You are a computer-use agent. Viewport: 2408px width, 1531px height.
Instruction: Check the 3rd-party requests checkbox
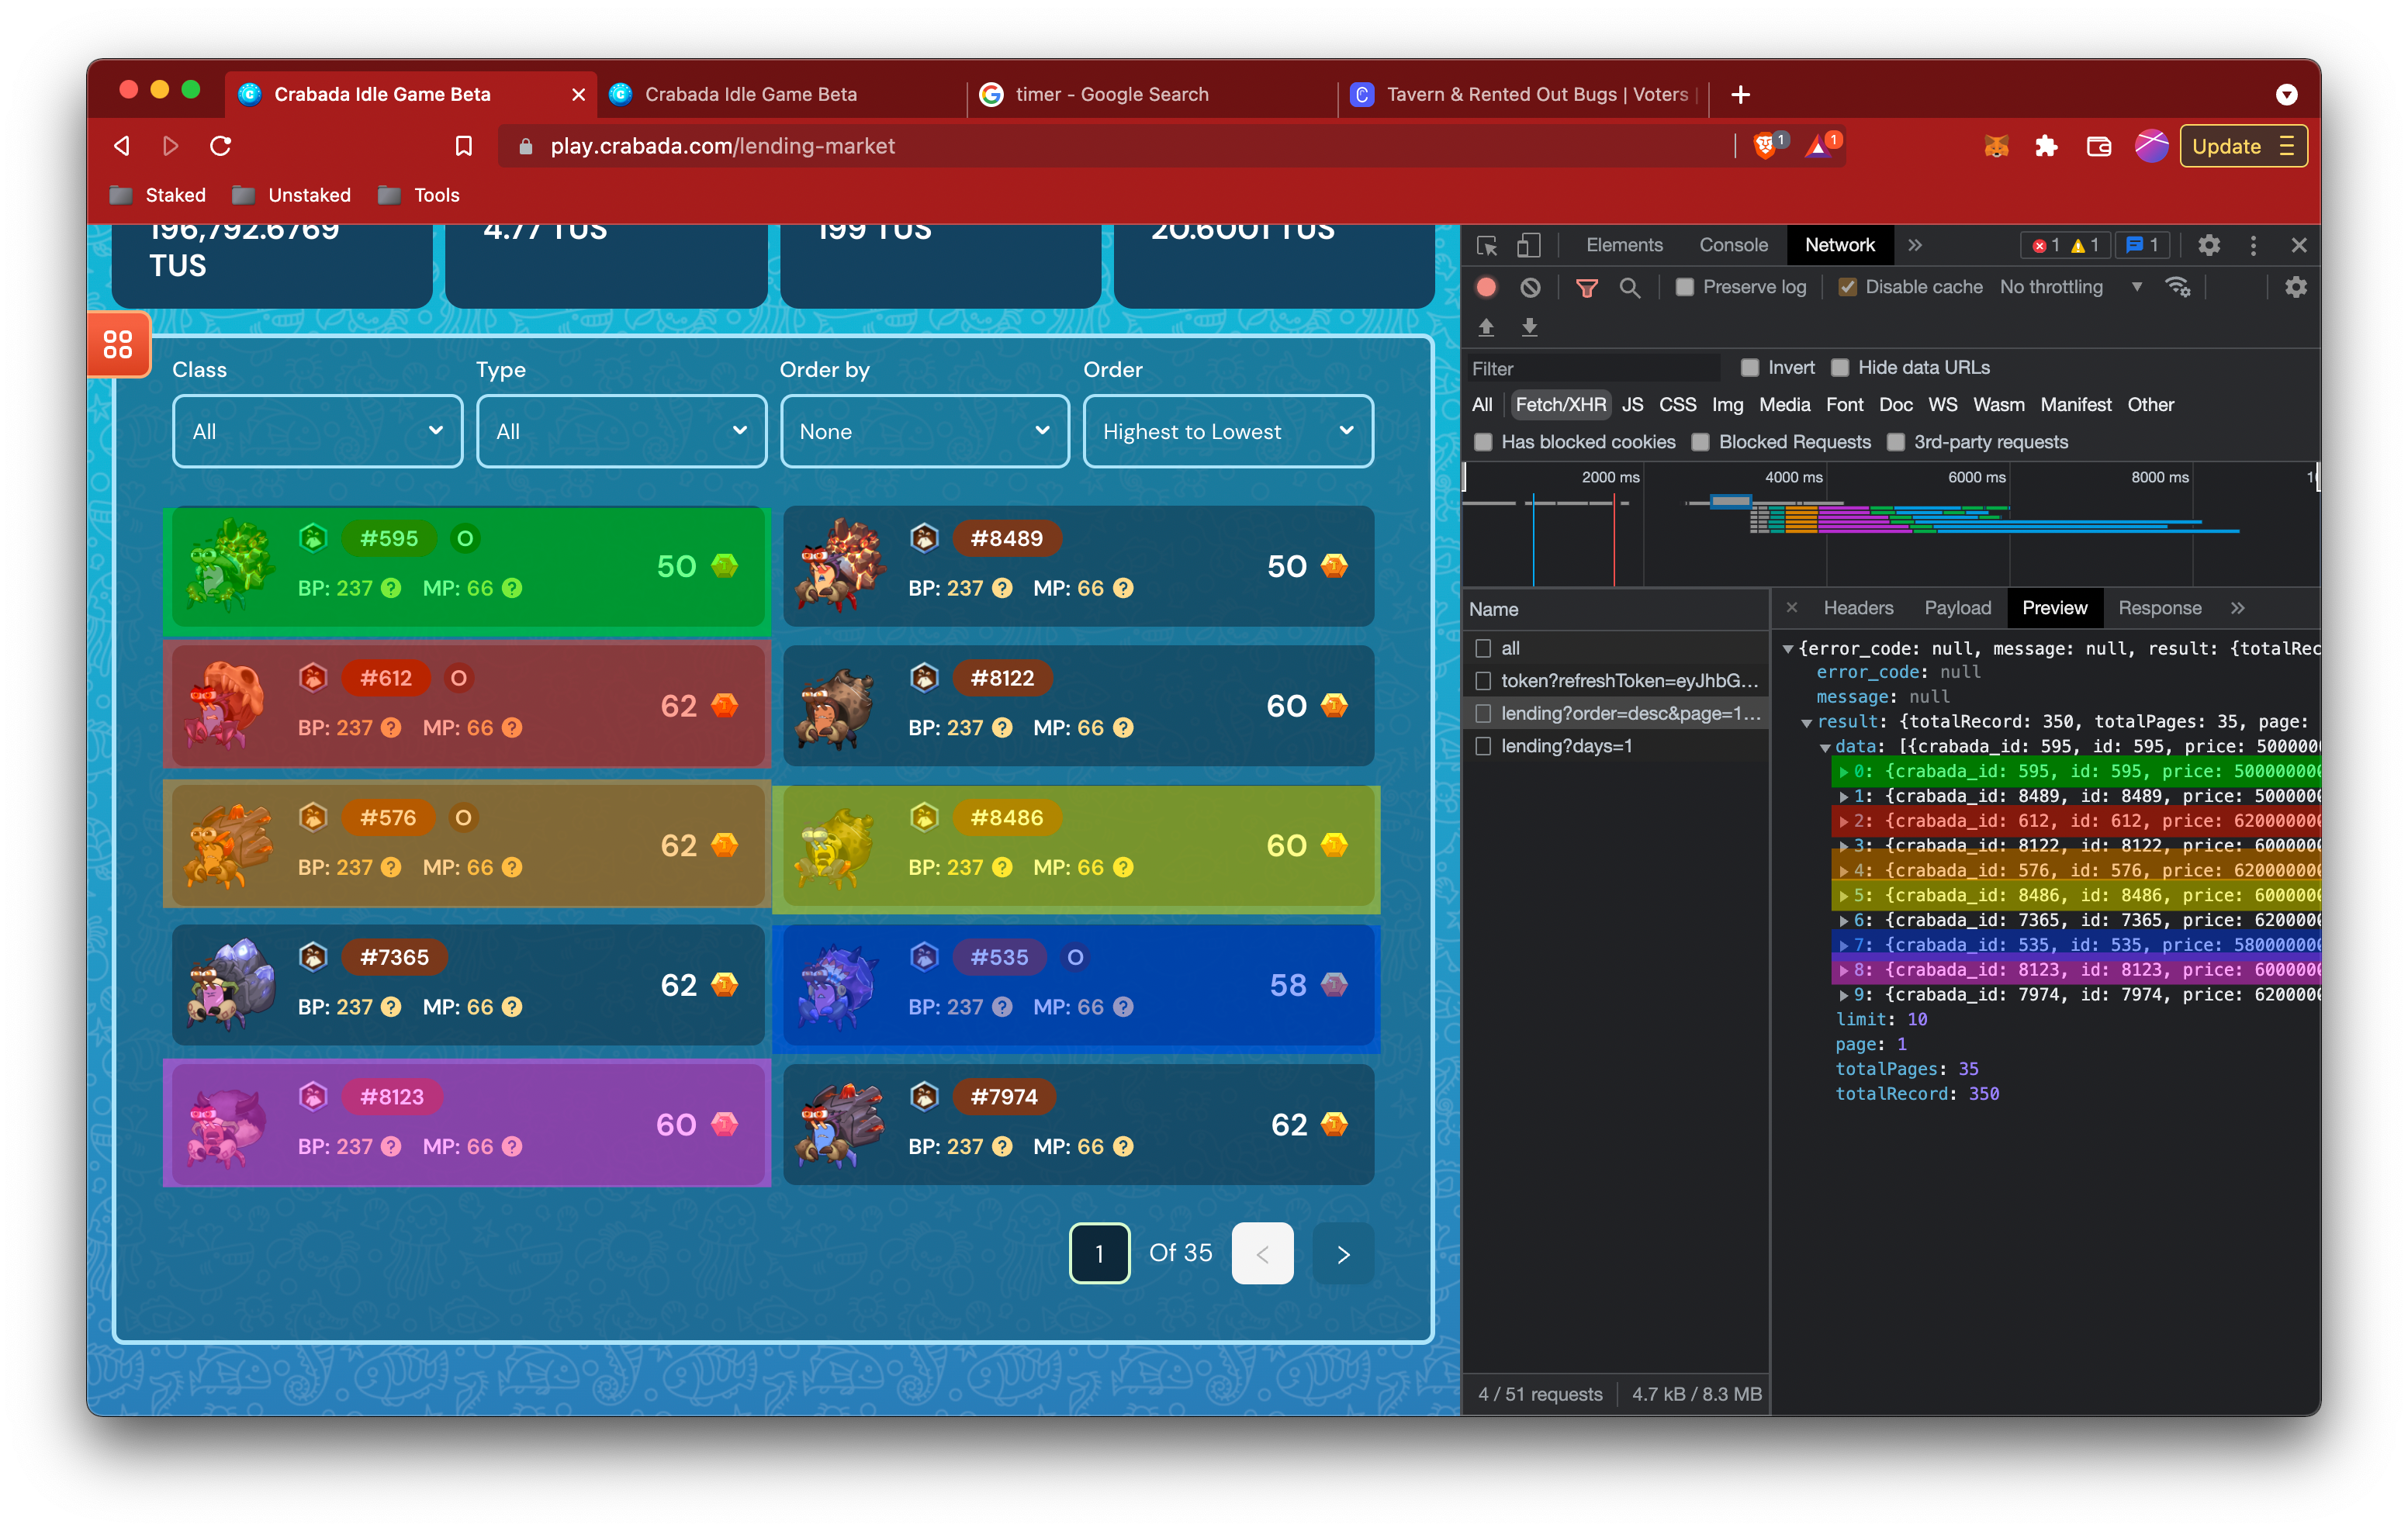[x=1895, y=441]
